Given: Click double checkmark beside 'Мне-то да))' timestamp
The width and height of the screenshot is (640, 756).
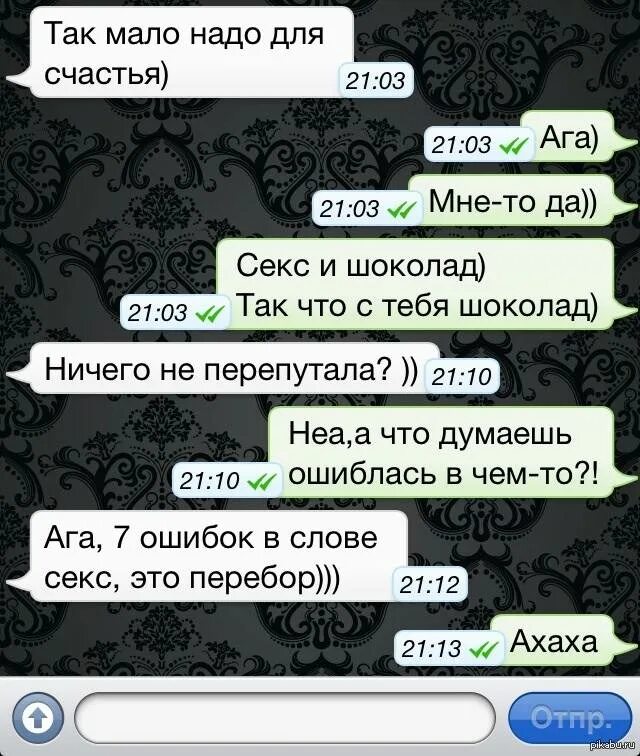Looking at the screenshot, I should point(402,210).
